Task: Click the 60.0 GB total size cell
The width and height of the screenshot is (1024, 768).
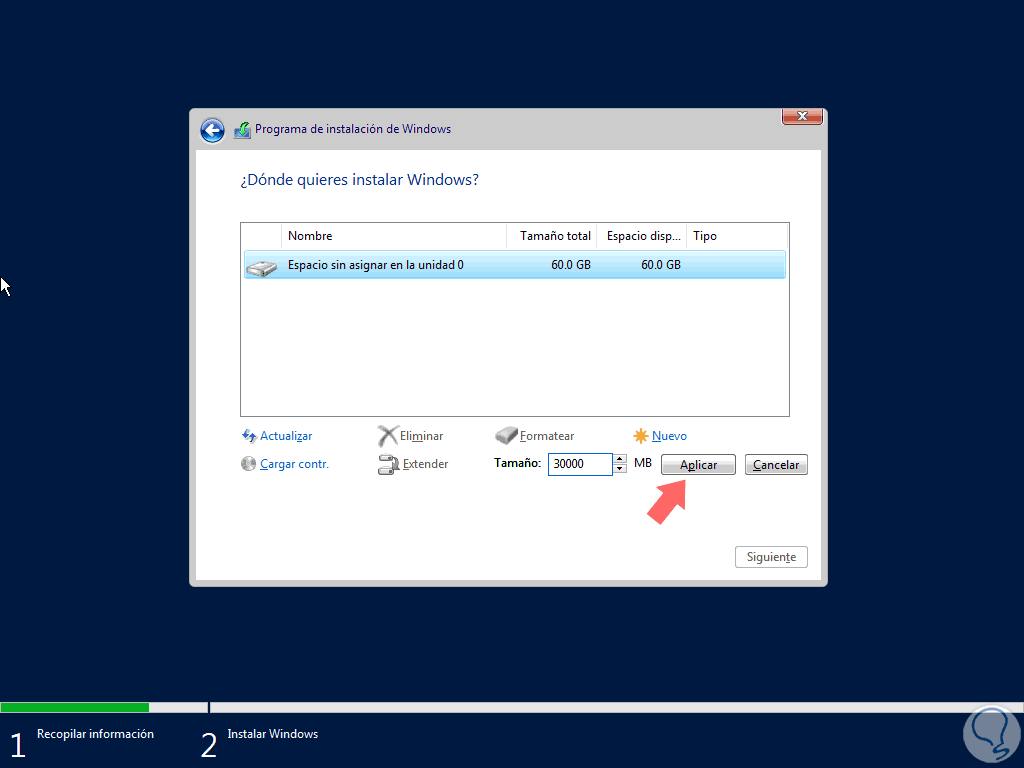Action: point(571,265)
